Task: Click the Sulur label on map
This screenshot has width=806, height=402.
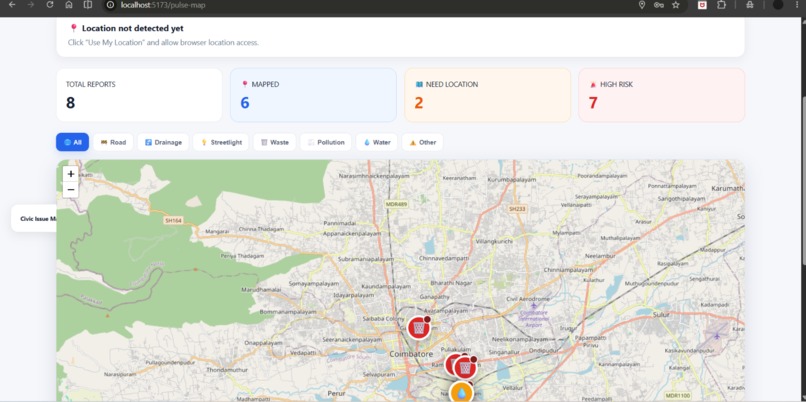Action: point(660,314)
